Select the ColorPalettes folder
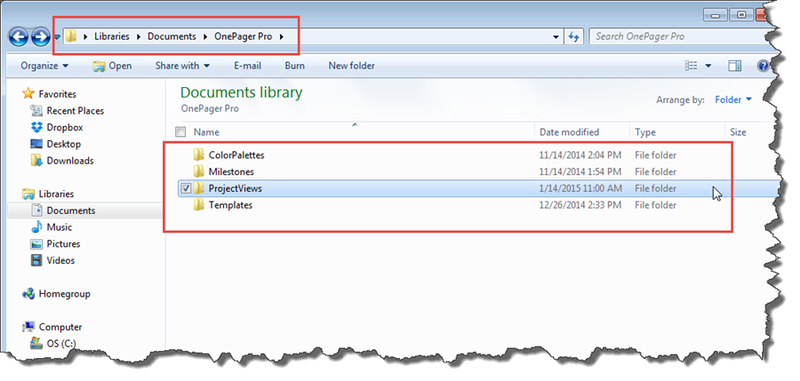Viewport: 800px width, 381px height. click(236, 155)
